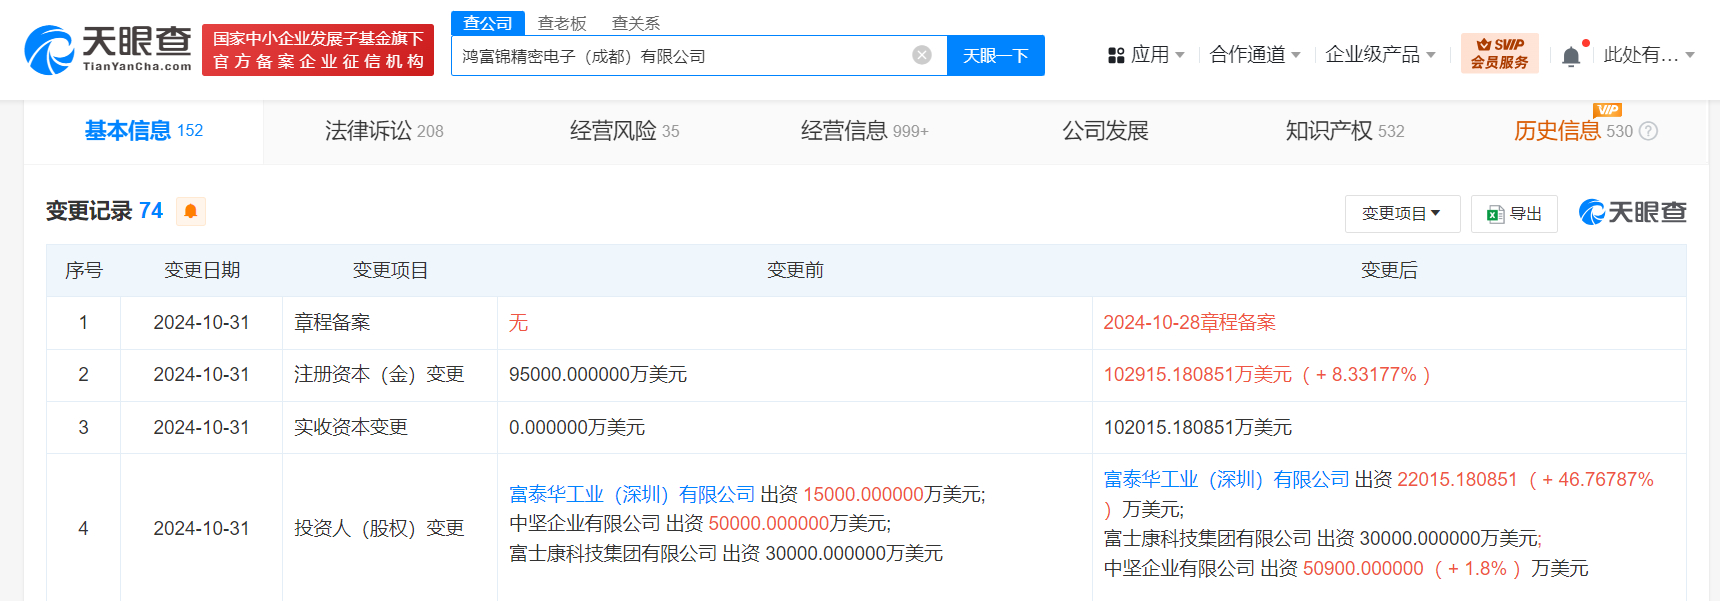Open the 经营风险 tab

(x=624, y=131)
